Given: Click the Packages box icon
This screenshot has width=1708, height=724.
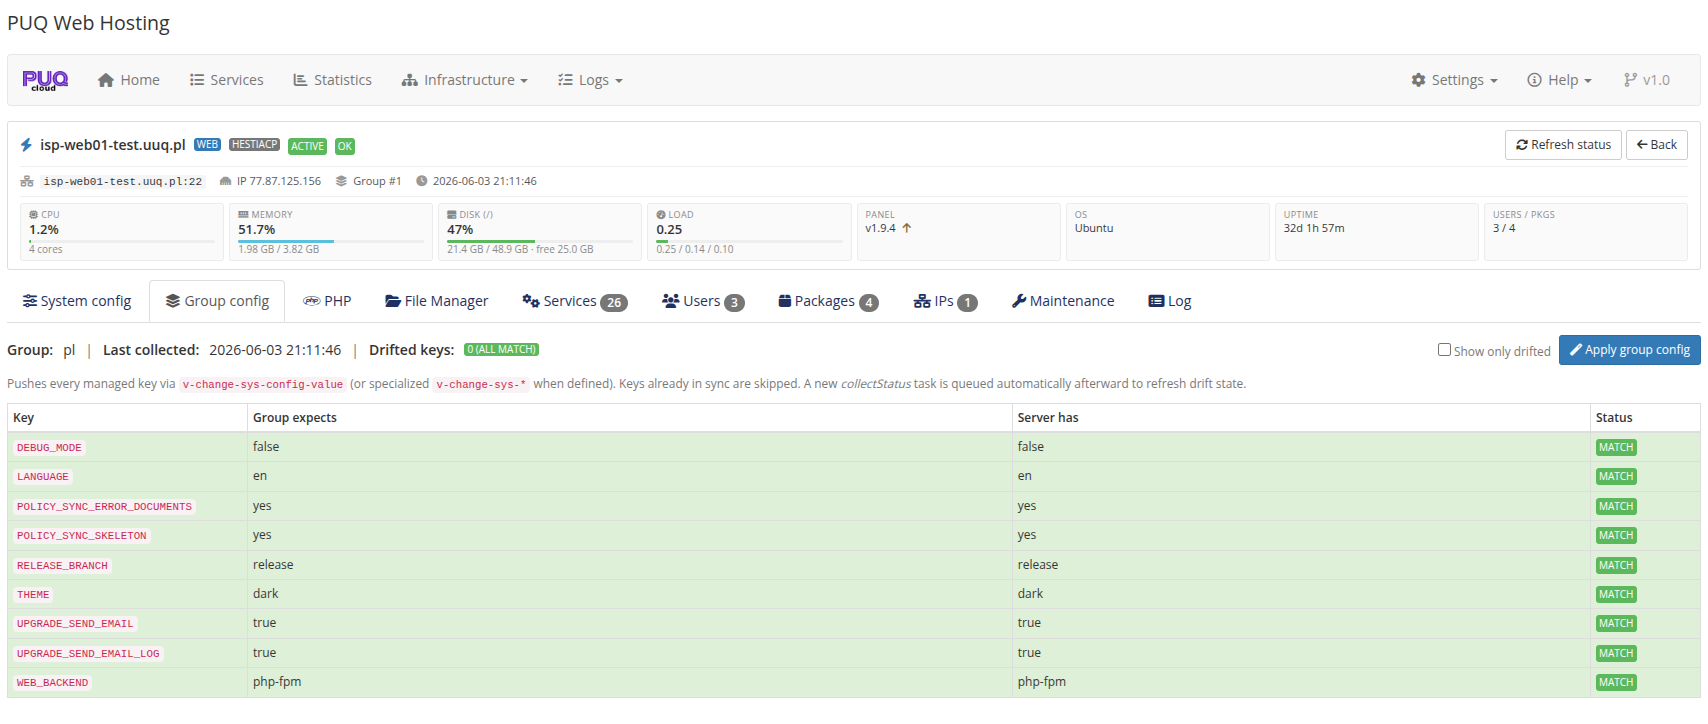Looking at the screenshot, I should coord(785,301).
